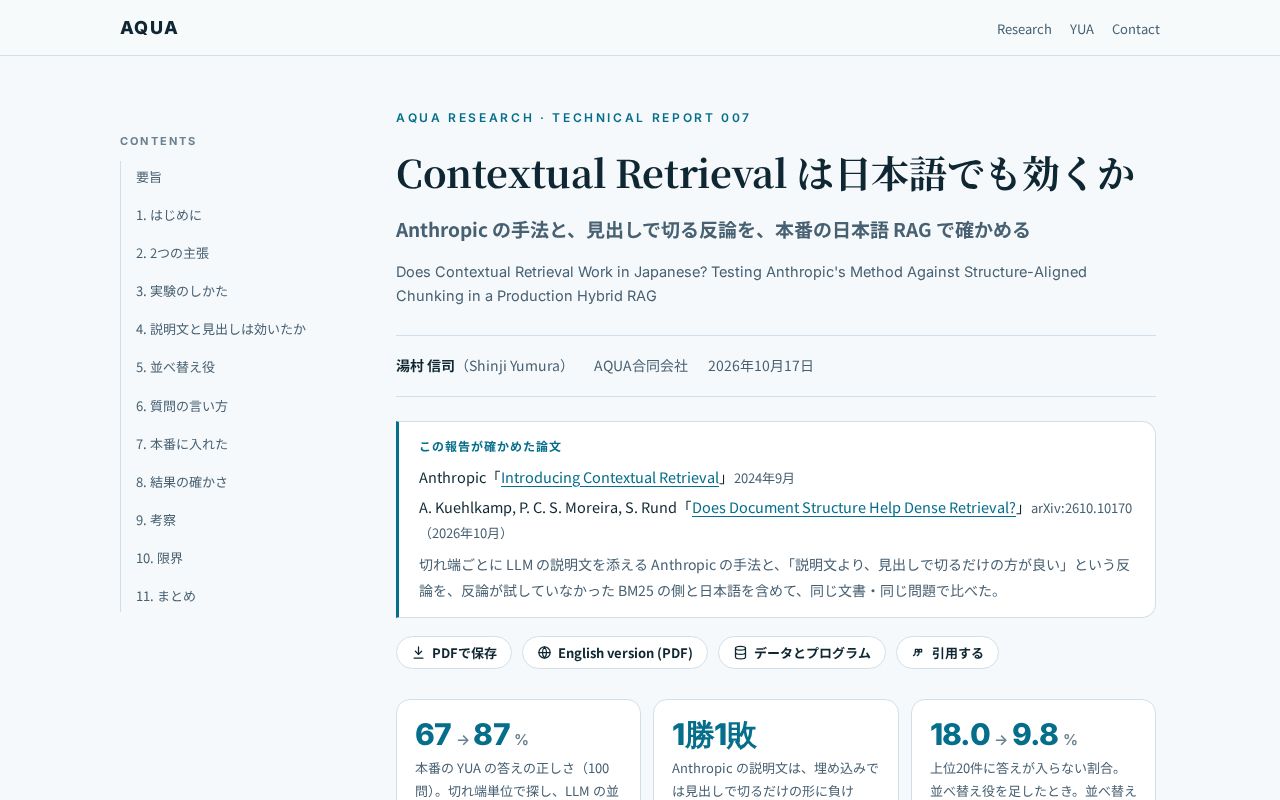Jump to section 3. 実験のしかた
This screenshot has height=800, width=1280.
click(182, 291)
